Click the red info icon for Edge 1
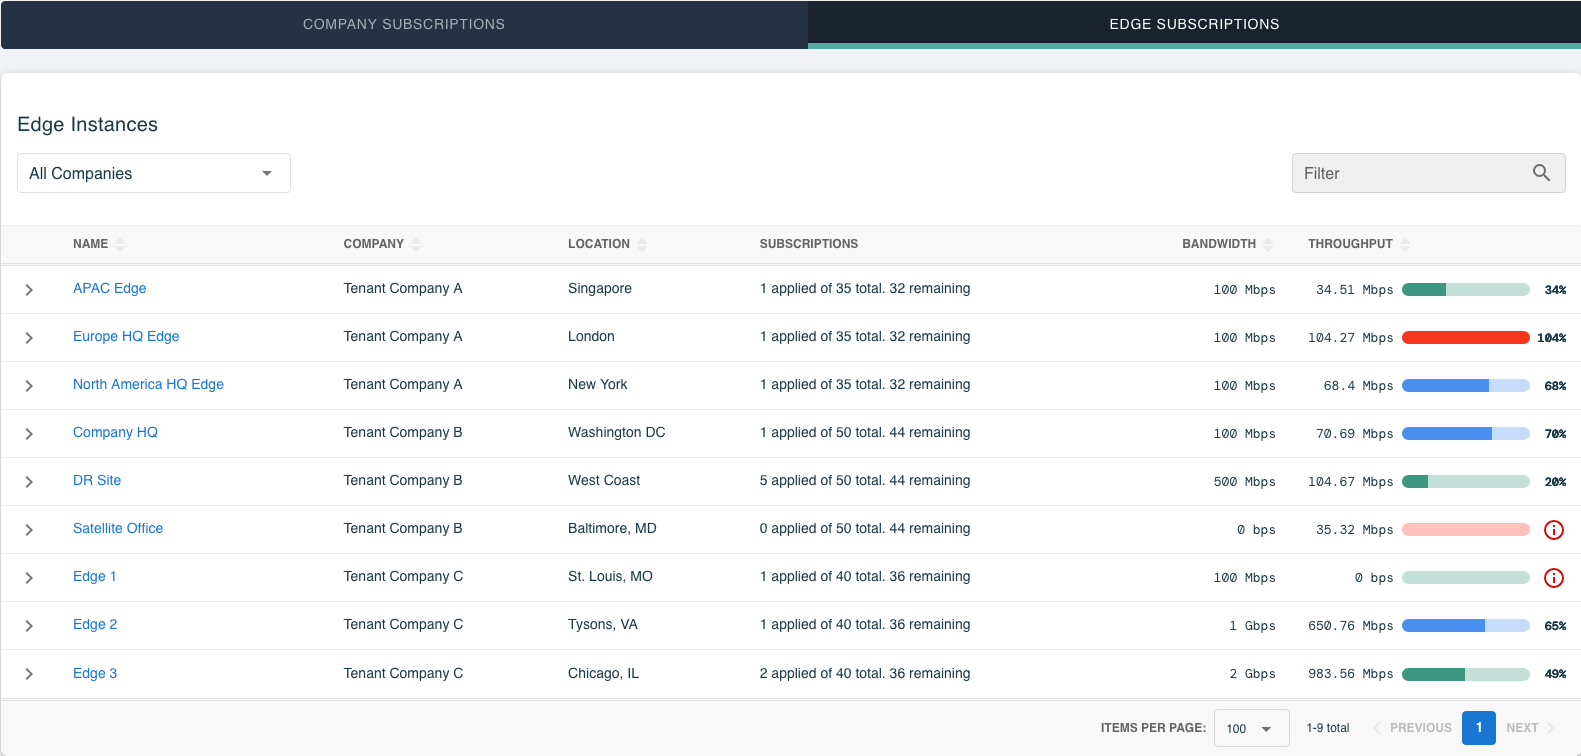This screenshot has width=1581, height=756. (x=1554, y=578)
